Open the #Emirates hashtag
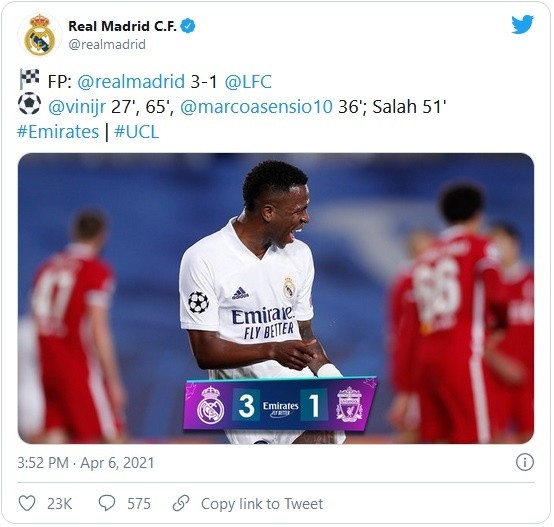Image resolution: width=554 pixels, height=527 pixels. (58, 132)
